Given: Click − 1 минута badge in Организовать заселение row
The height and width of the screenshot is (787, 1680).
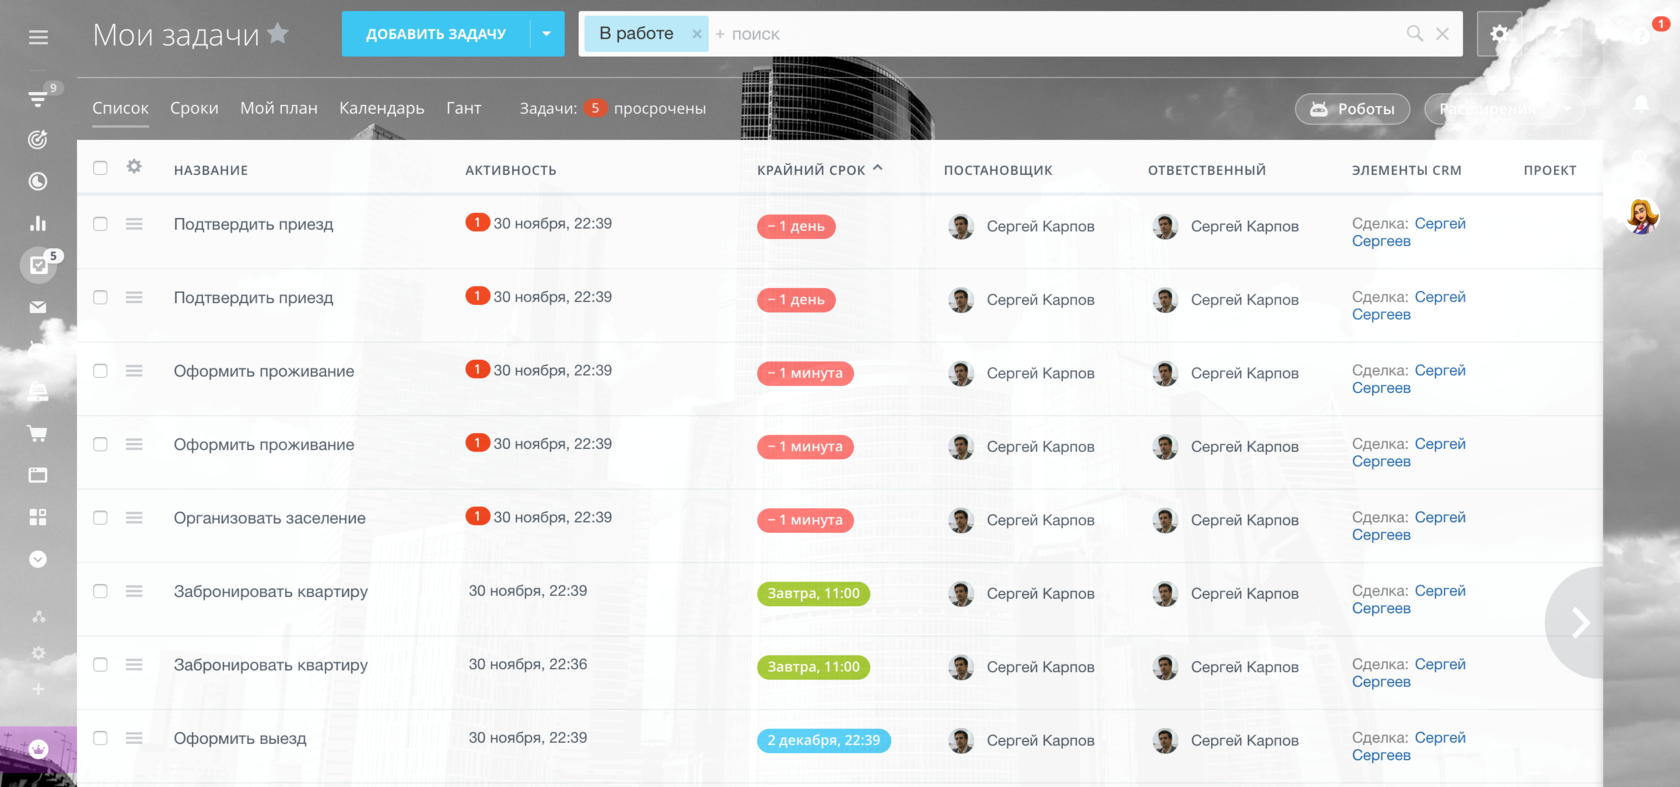Looking at the screenshot, I should coord(805,520).
